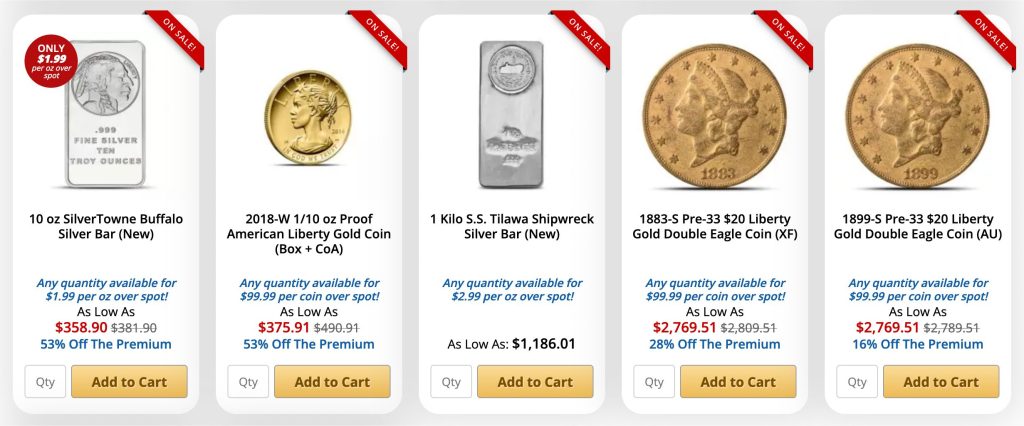Add 10 oz SilverTowne Buffalo bar to cart
Screen dimensions: 1024x426
tap(129, 381)
